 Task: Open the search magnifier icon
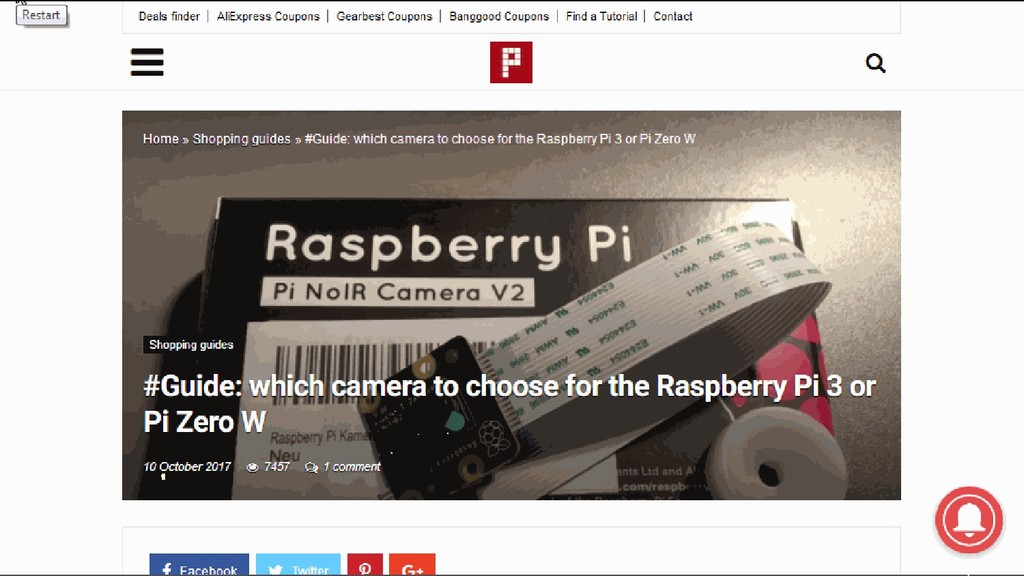tap(875, 63)
